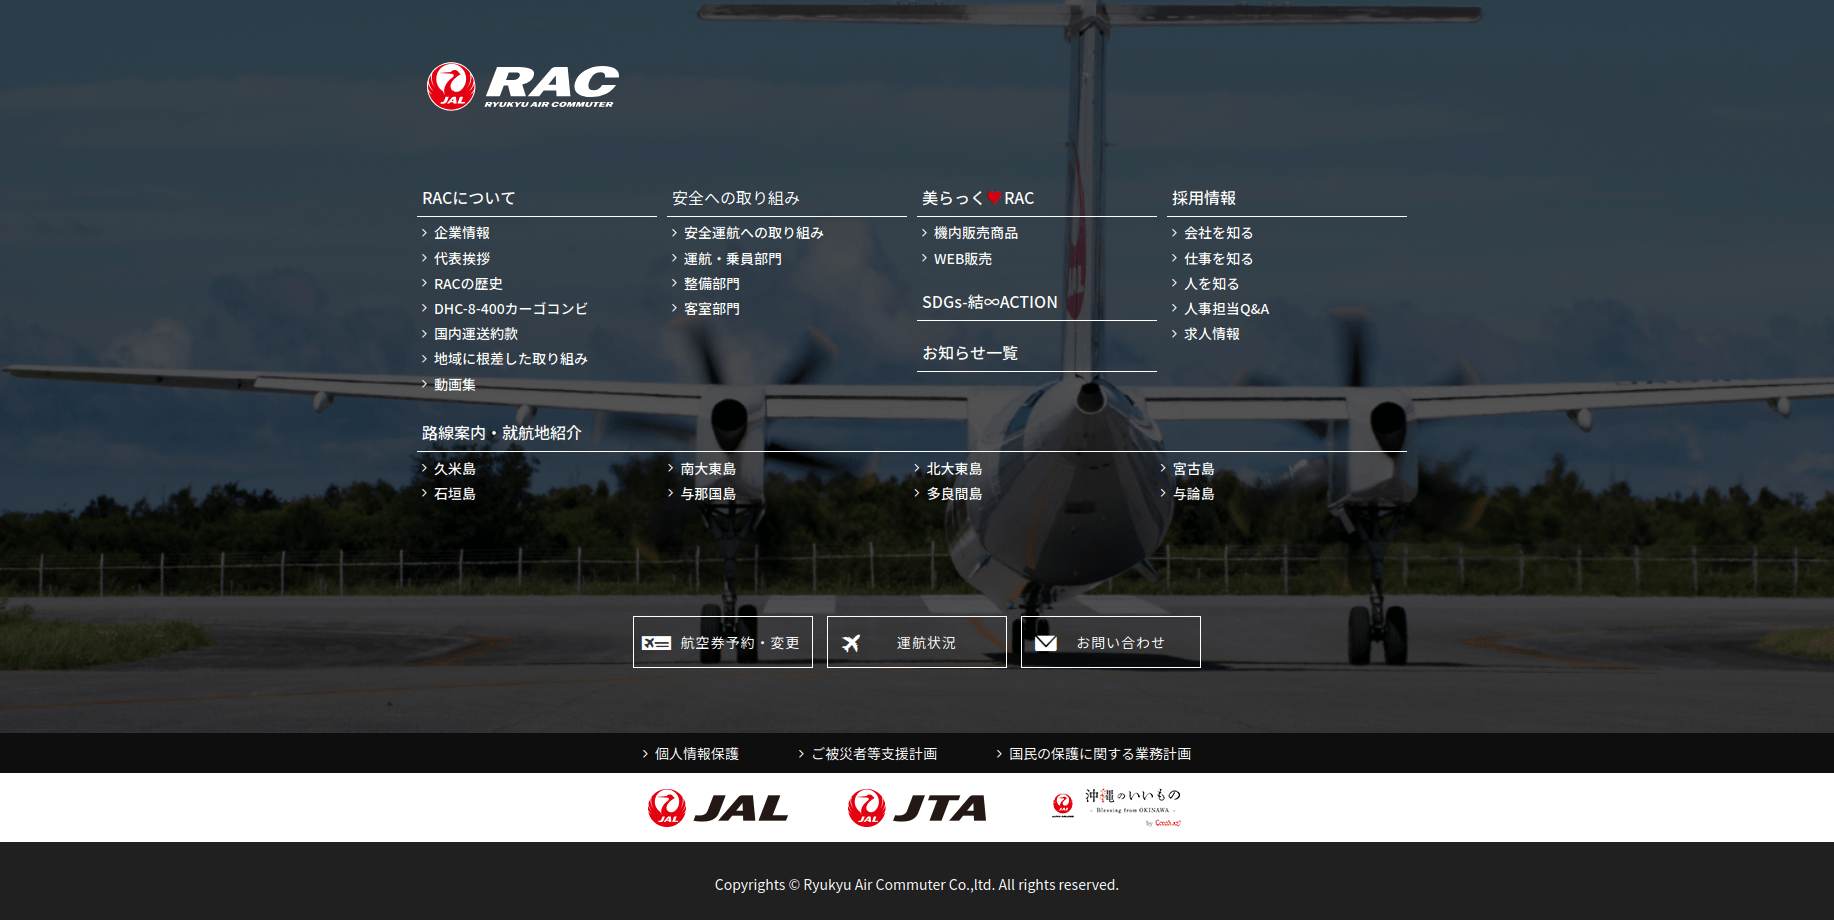Open the 採用情報 section heading
Image resolution: width=1834 pixels, height=920 pixels.
[x=1204, y=198]
